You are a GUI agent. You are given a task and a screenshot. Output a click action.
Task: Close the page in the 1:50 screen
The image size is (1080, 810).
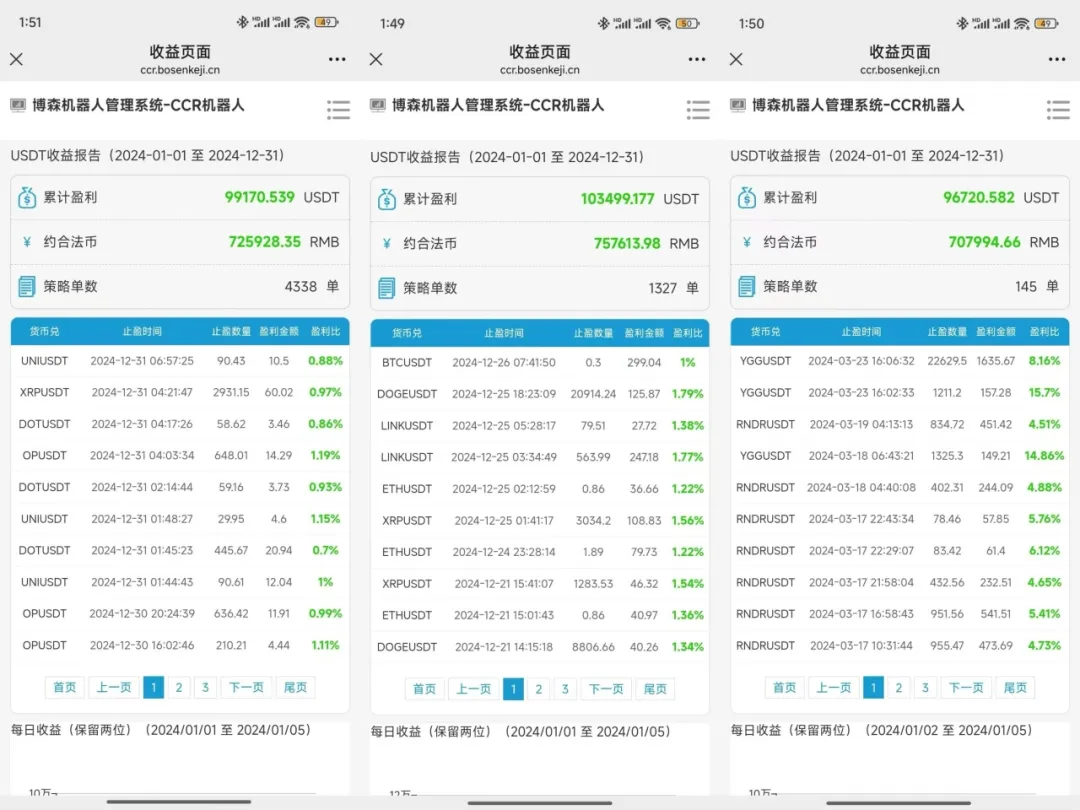pos(736,59)
